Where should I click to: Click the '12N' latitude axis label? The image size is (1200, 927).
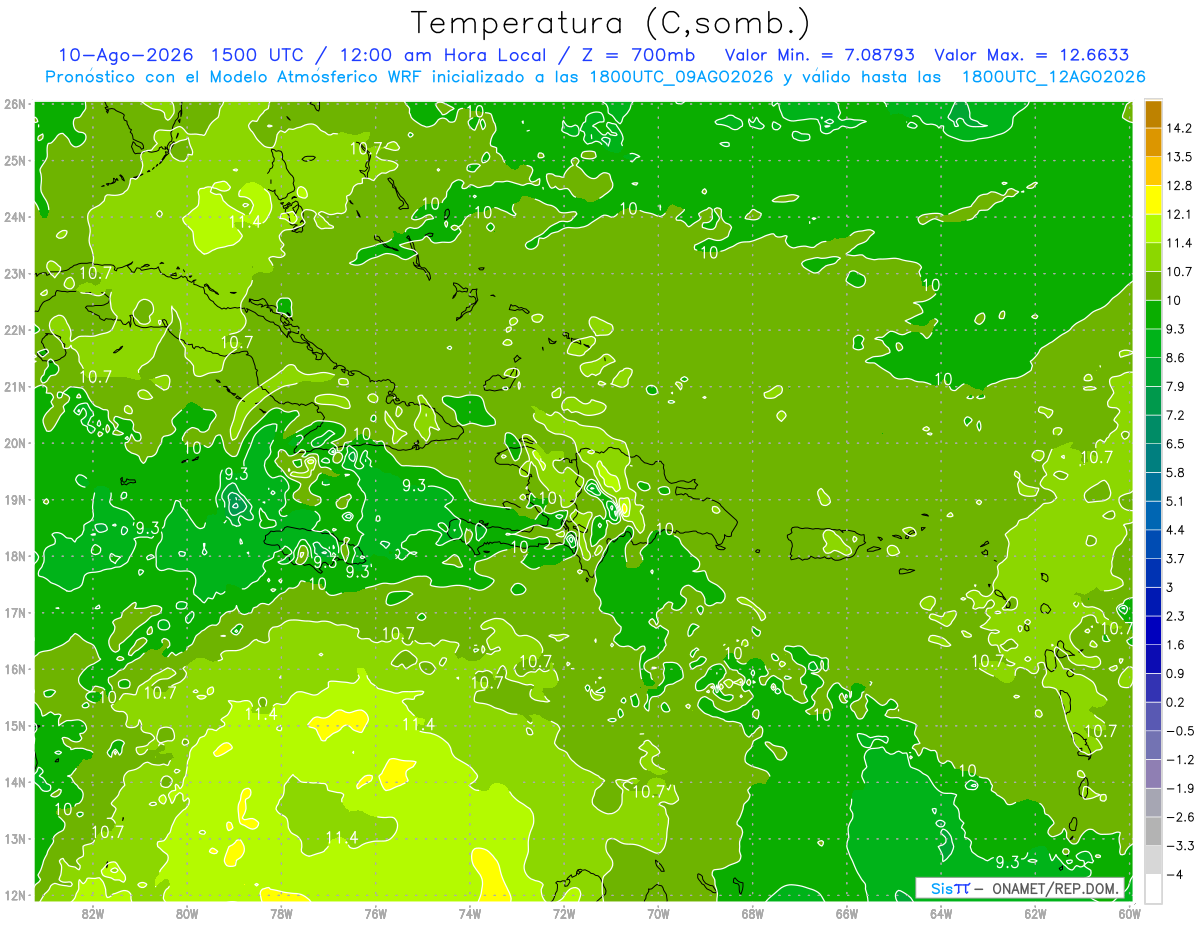point(14,895)
